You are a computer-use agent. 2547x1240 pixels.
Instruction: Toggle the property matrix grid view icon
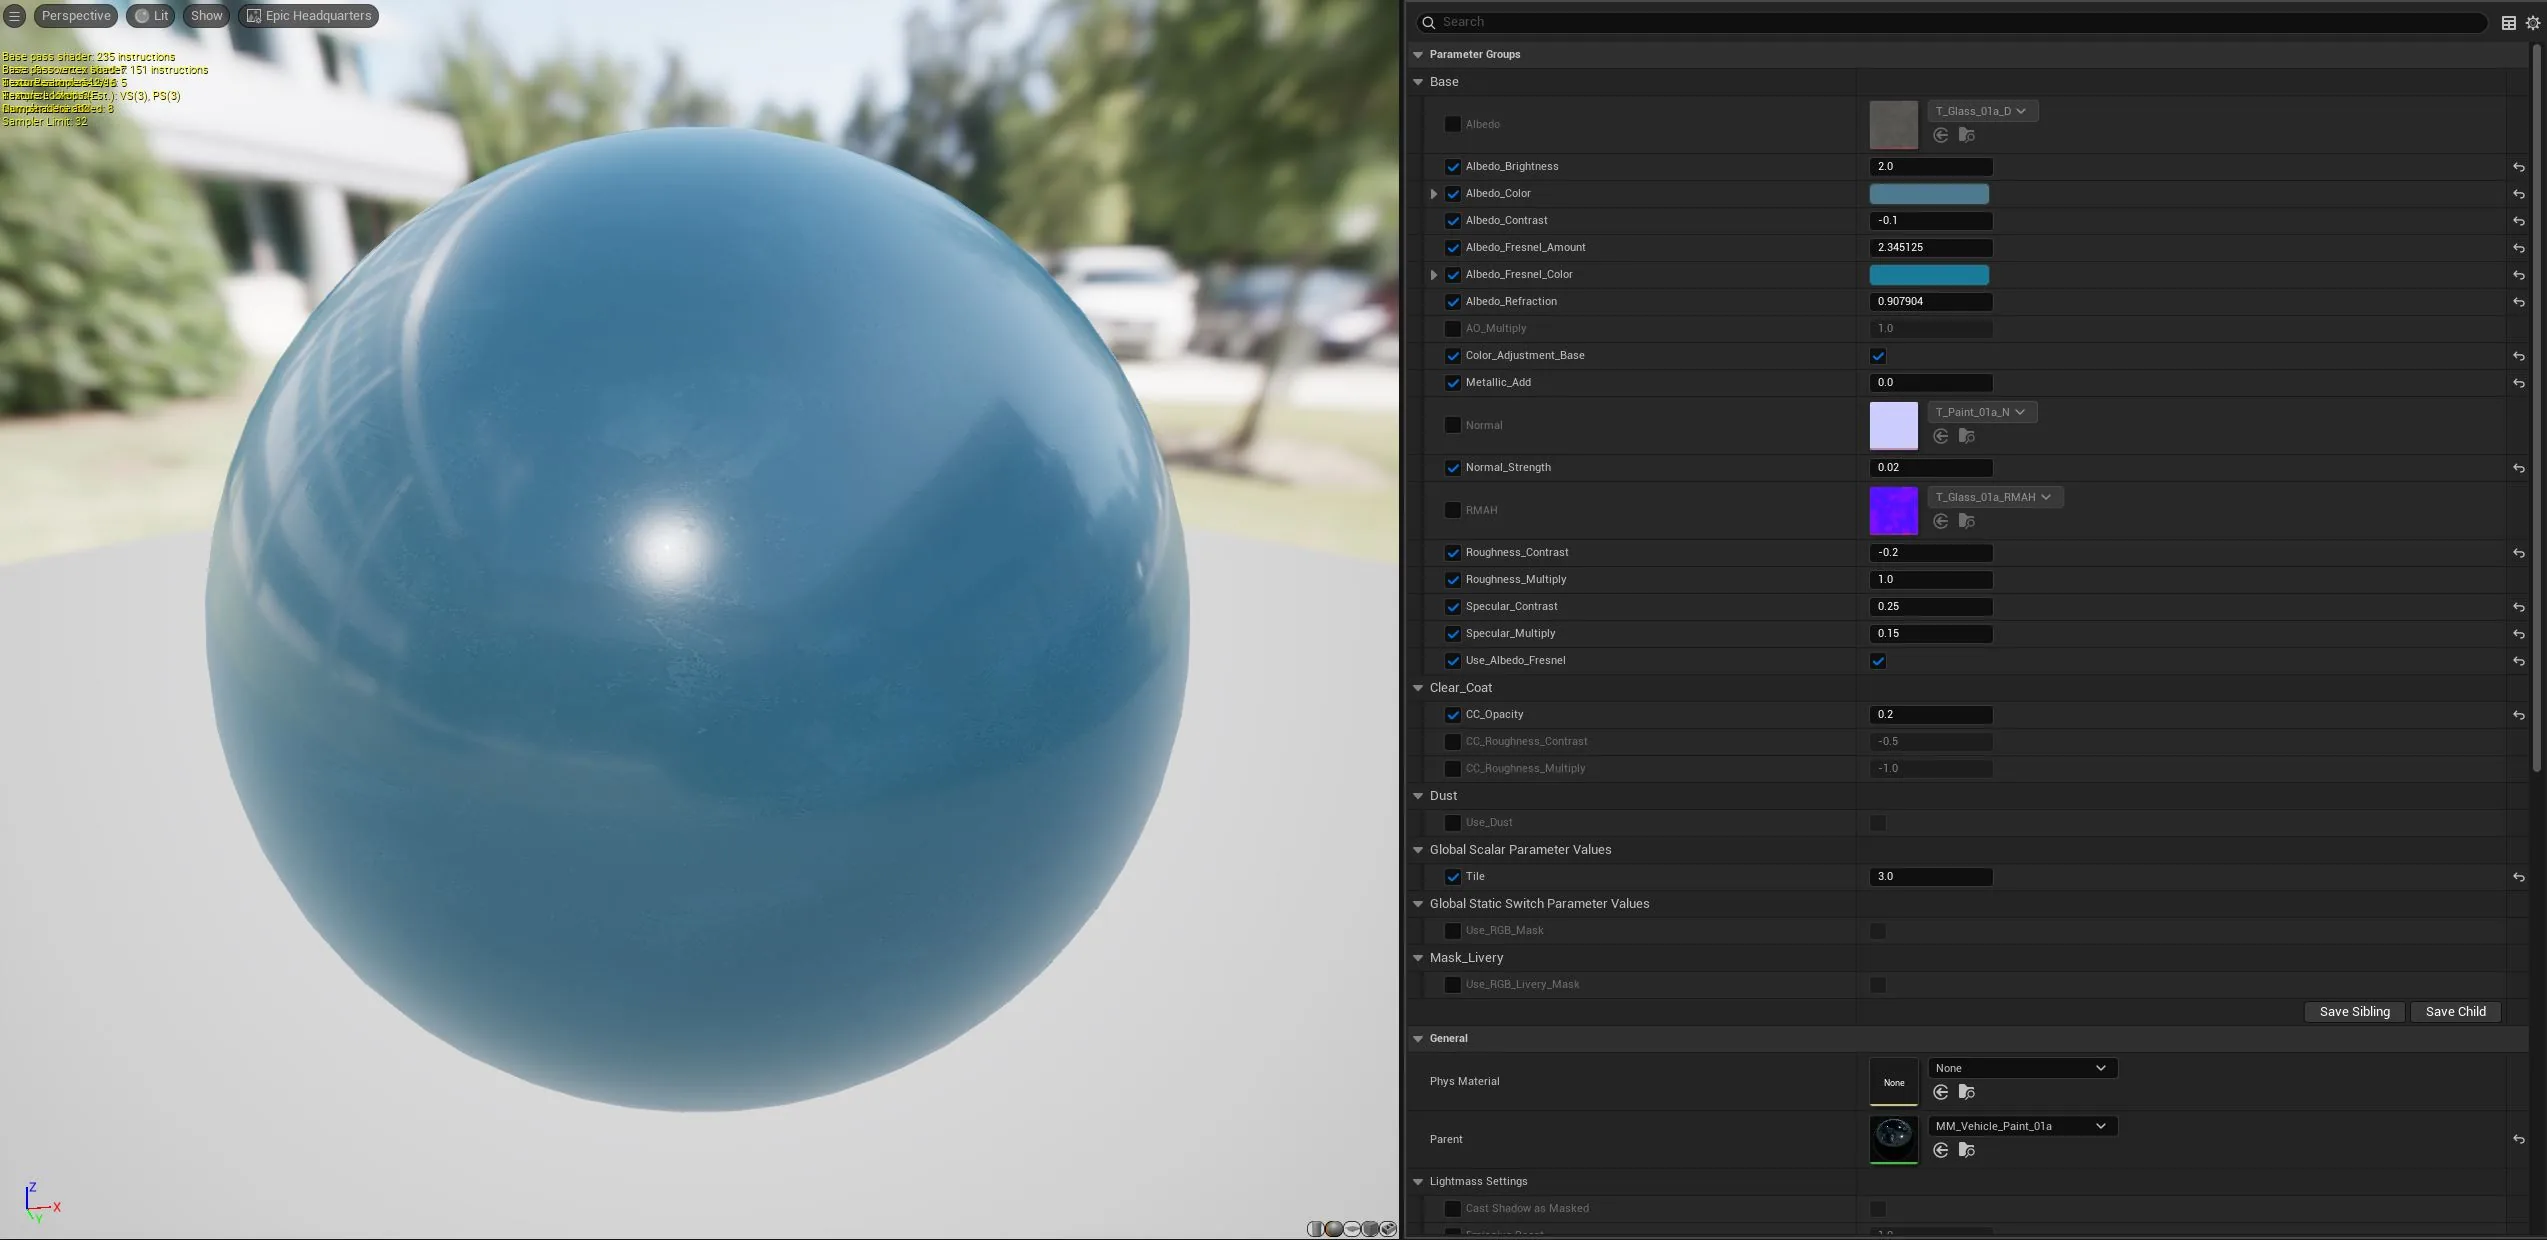point(2509,23)
